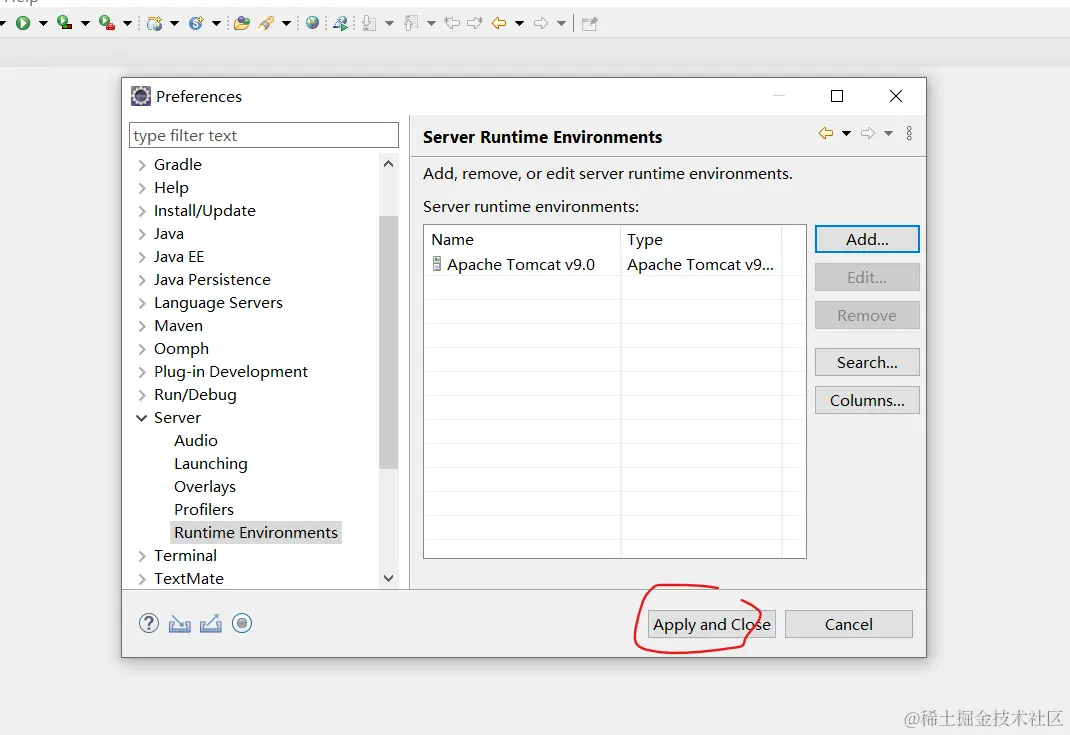Click the Next Edit Location icon
Viewport: 1070px width, 735px height.
pyautogui.click(x=475, y=23)
